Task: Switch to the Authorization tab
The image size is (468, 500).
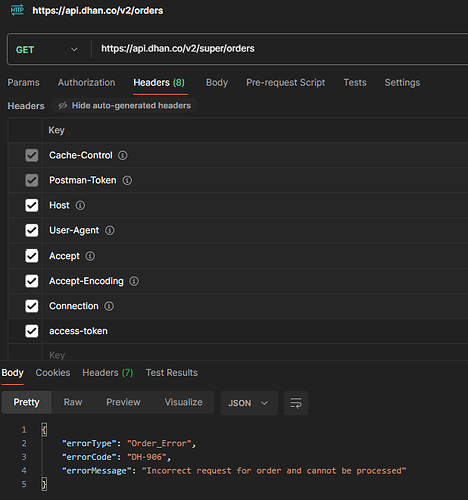Action: coord(86,82)
